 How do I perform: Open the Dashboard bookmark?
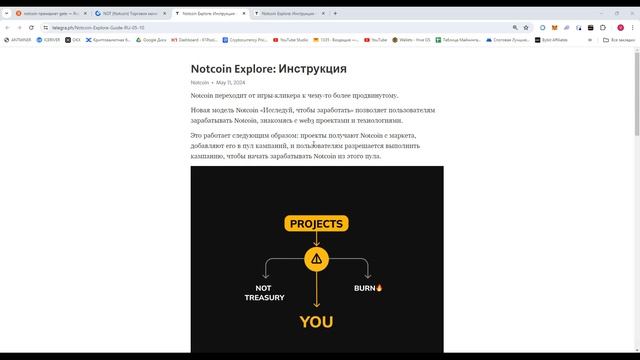point(194,40)
